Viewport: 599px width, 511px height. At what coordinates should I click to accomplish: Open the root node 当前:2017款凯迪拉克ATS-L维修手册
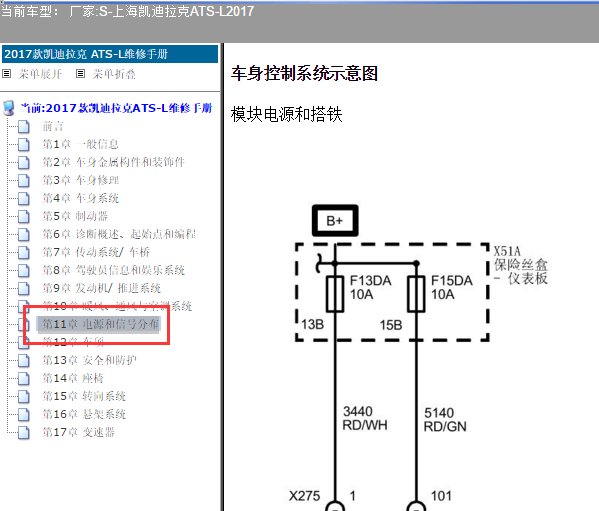tap(116, 108)
